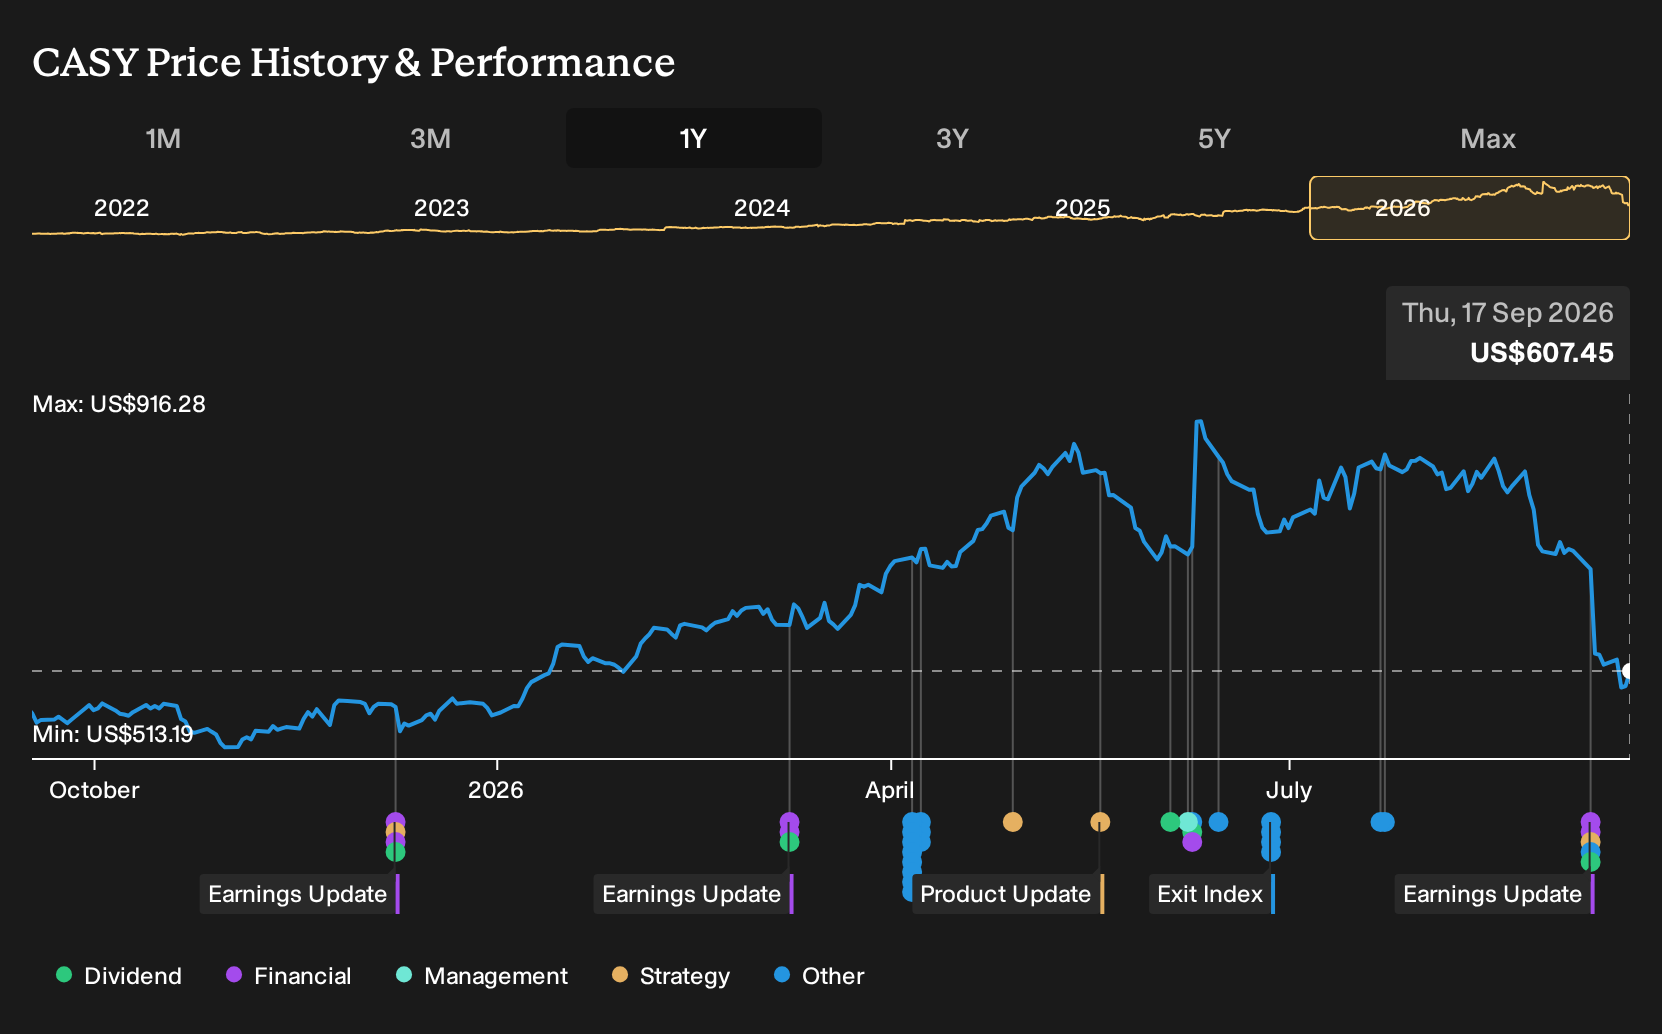Click the orange Strategy legend dot
Viewport: 1662px width, 1034px height.
pos(620,974)
